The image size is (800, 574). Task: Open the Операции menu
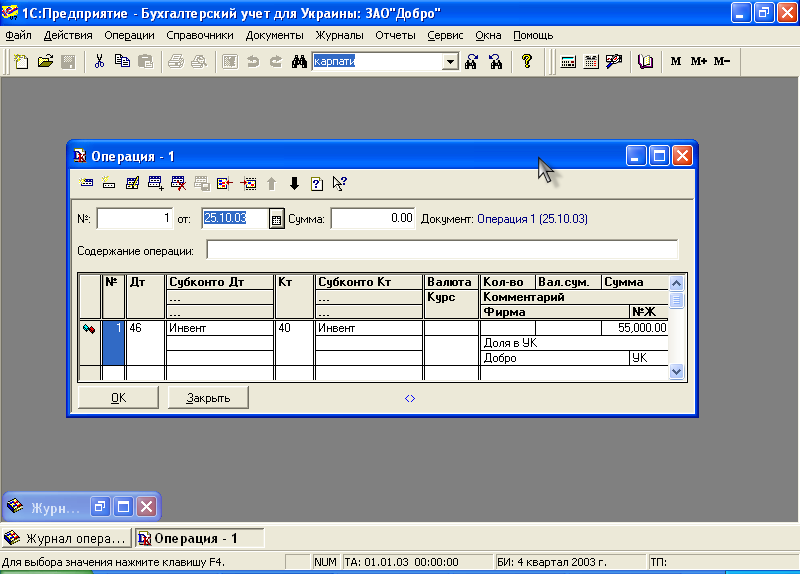click(x=129, y=35)
